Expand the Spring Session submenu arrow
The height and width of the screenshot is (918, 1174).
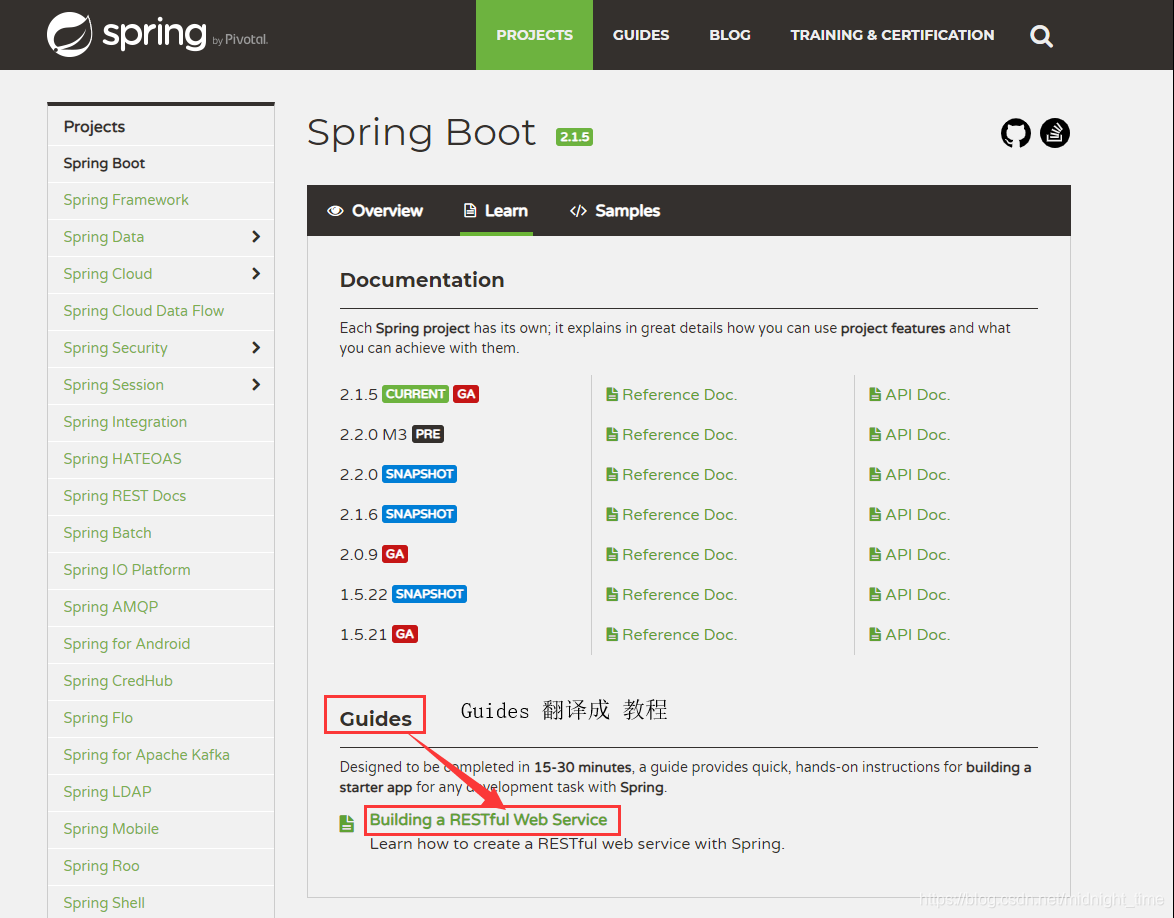point(256,384)
